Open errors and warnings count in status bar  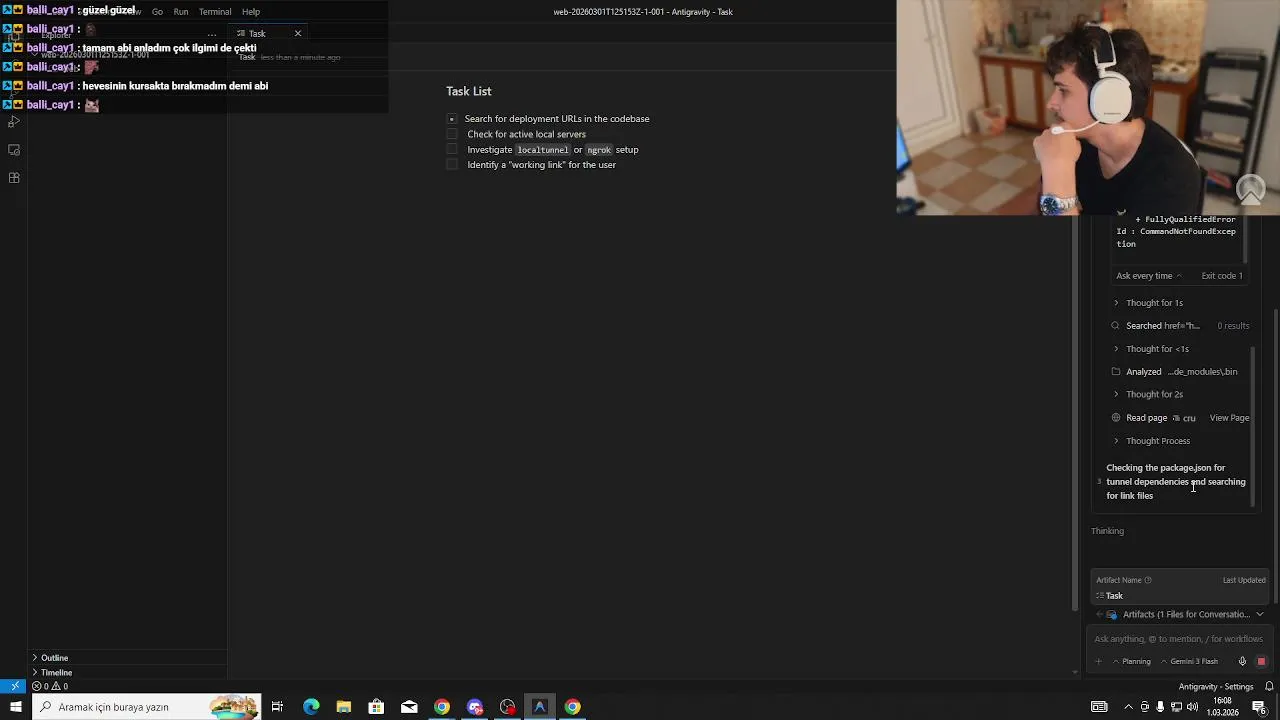tap(49, 687)
